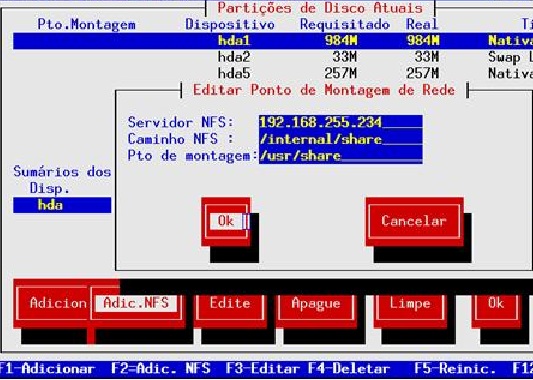The width and height of the screenshot is (533, 380).
Task: Choose hda in device summaries list
Action: pyautogui.click(x=62, y=205)
